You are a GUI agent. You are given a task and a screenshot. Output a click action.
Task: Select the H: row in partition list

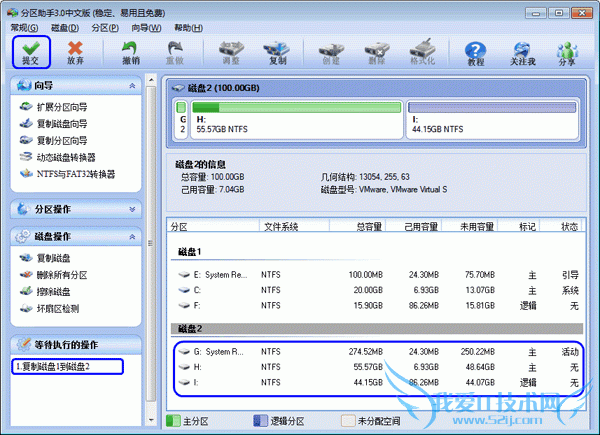(x=378, y=367)
